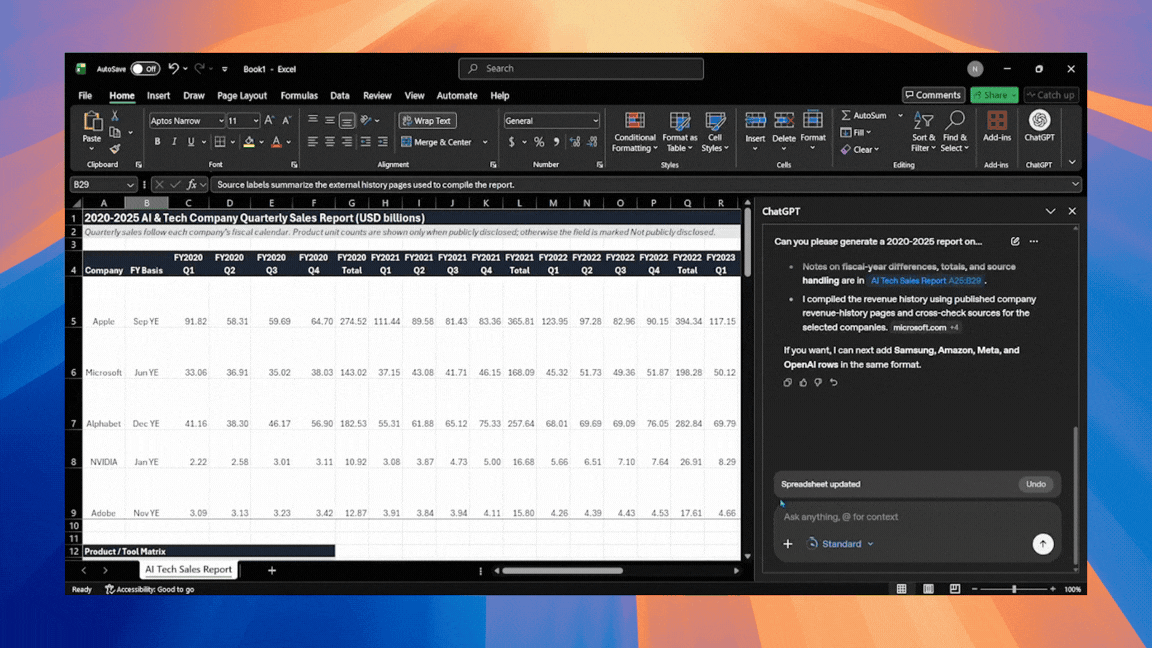The height and width of the screenshot is (648, 1152).
Task: Expand the Fill Color dropdown arrow
Action: coord(262,141)
